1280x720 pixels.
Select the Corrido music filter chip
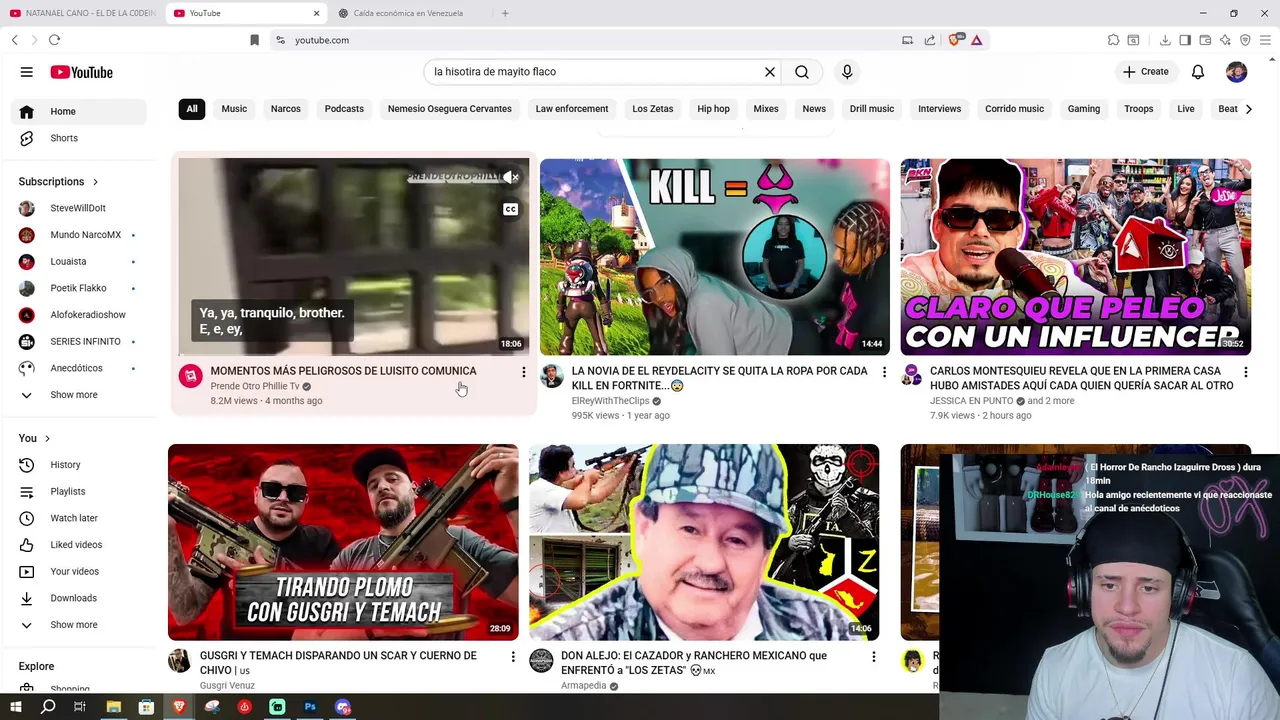[x=1014, y=109]
